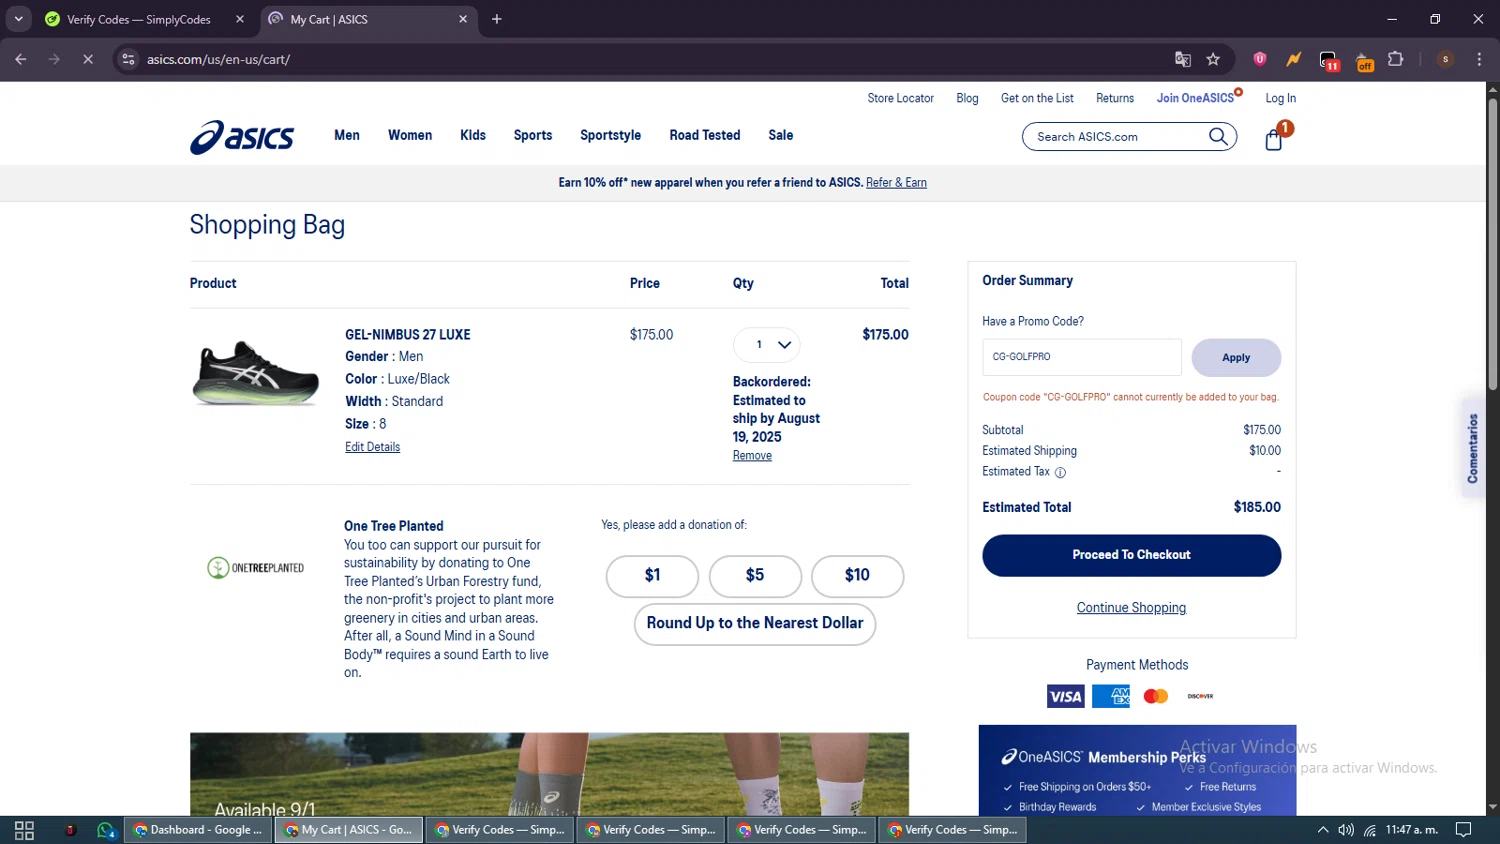Click Join OneASICS link
1500x844 pixels.
[1196, 98]
